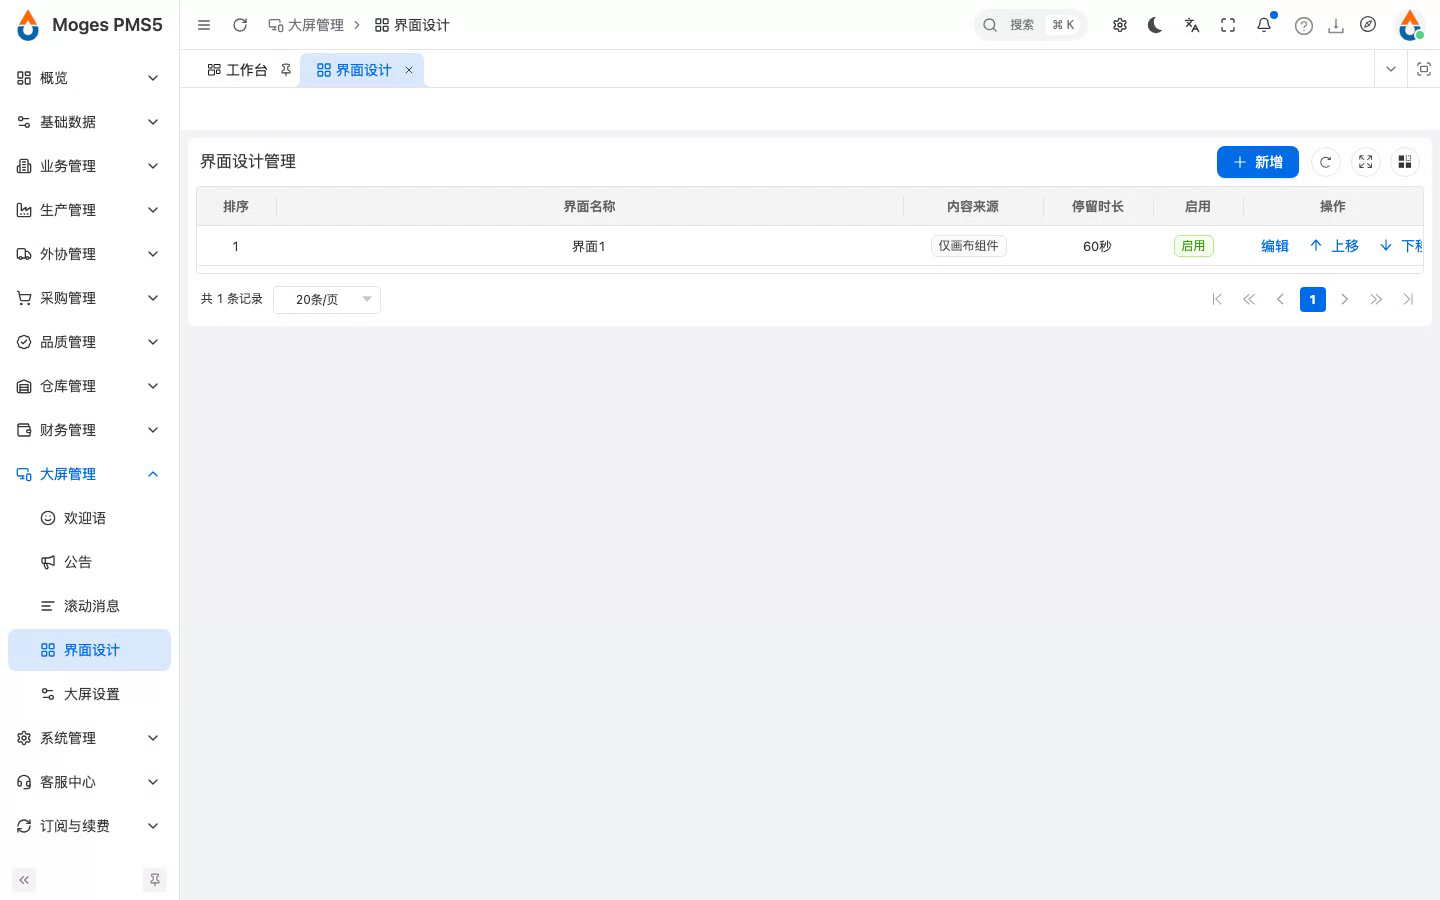
Task: Click 下移 for 界面1
Action: [x=1401, y=246]
